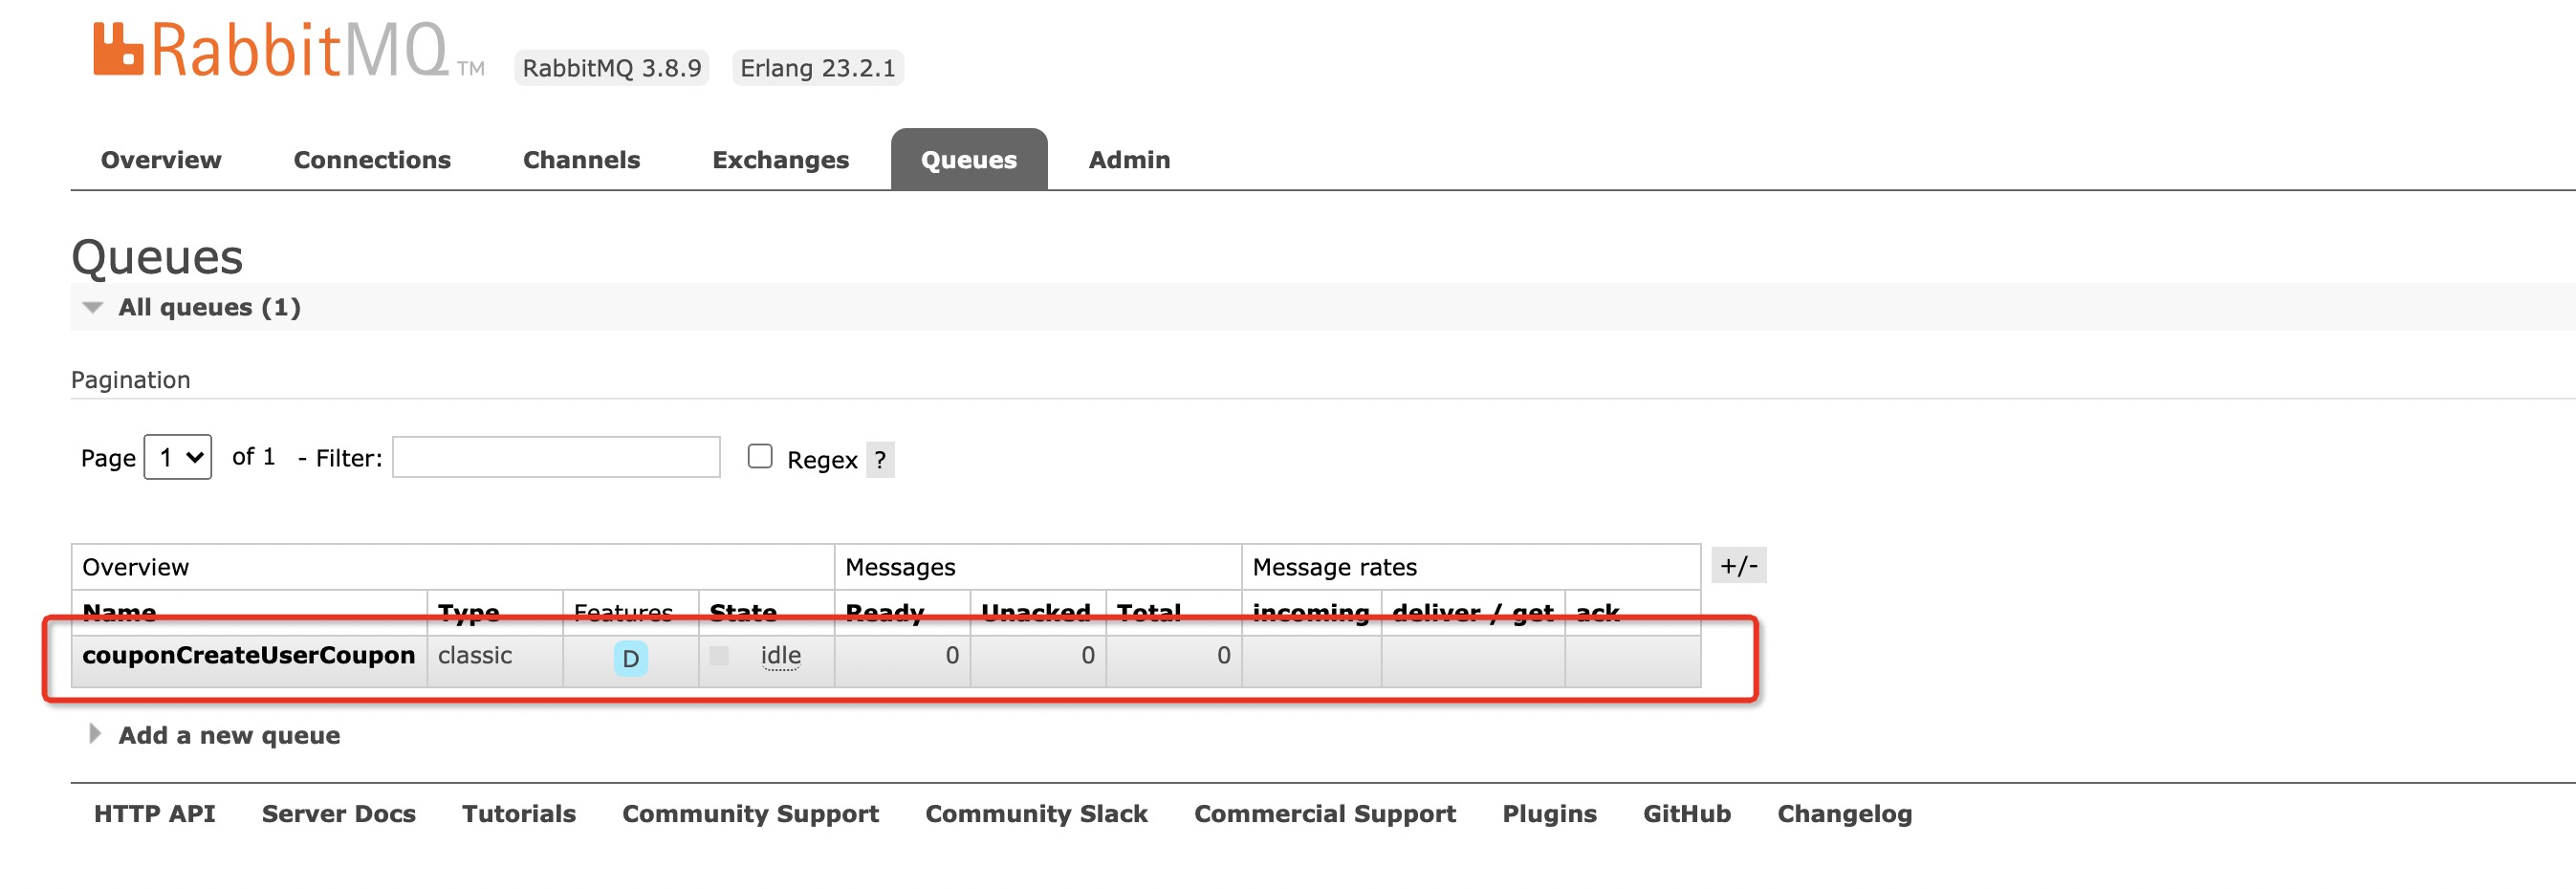2576x889 pixels.
Task: Visit the Community Slack link
Action: 1036,813
